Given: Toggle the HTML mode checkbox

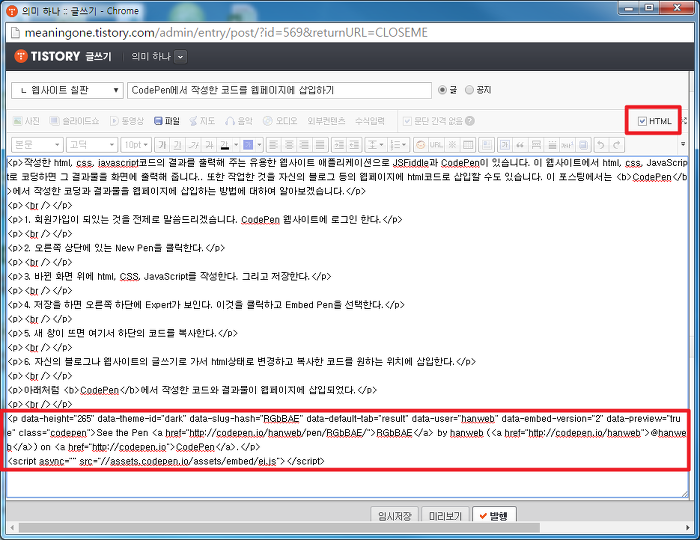Looking at the screenshot, I should pyautogui.click(x=642, y=121).
